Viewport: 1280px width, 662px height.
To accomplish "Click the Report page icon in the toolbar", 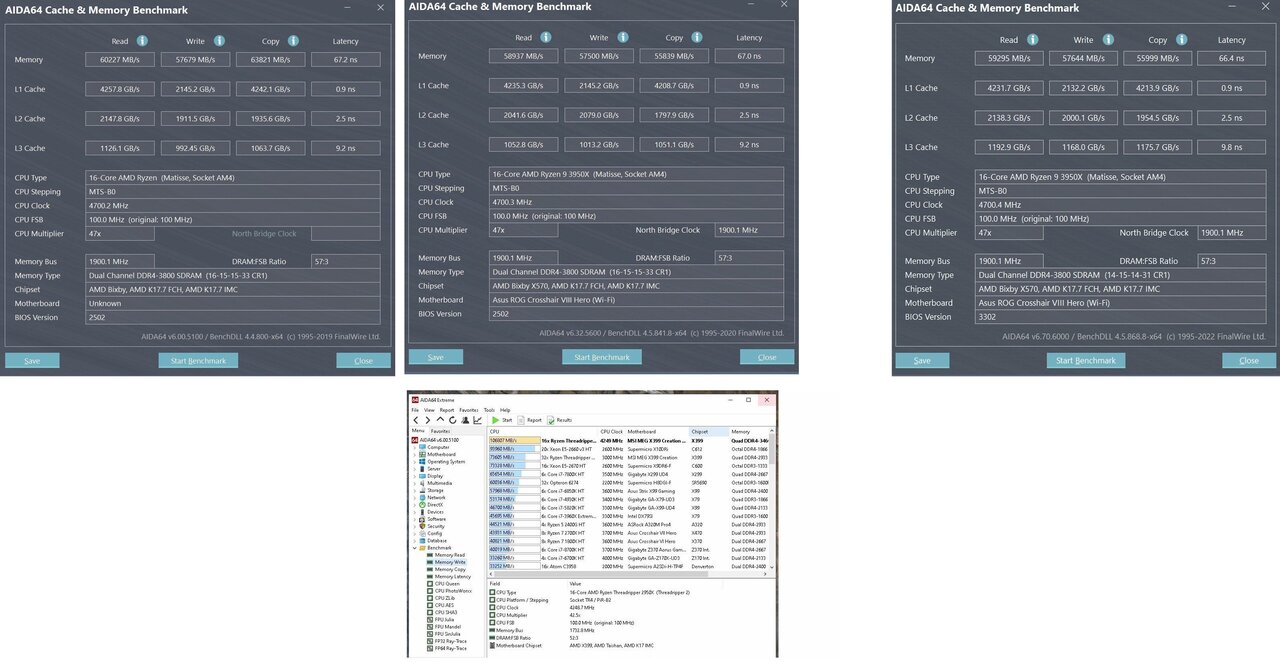I will click(x=520, y=420).
